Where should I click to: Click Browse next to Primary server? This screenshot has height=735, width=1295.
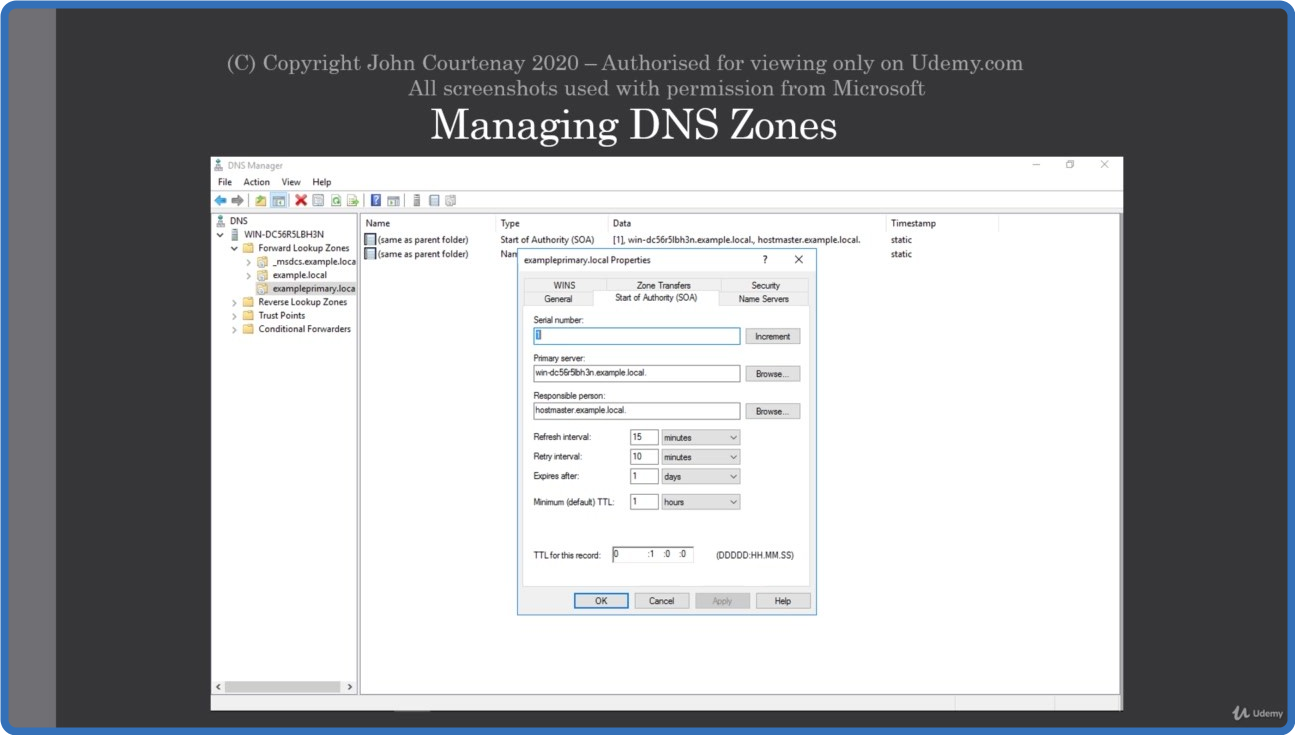click(x=772, y=374)
